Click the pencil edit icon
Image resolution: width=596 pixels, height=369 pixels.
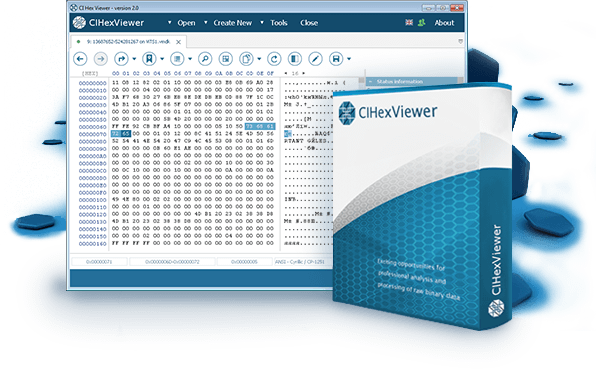pos(315,59)
